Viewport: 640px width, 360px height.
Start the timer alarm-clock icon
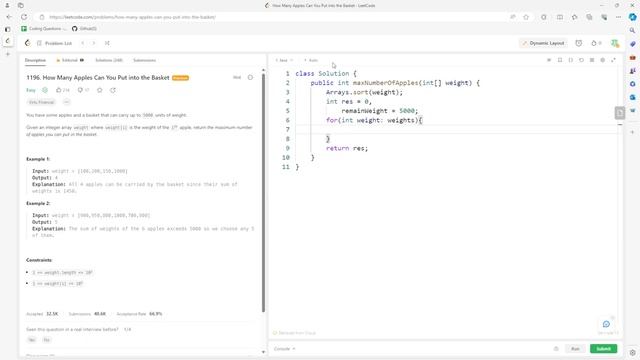coord(578,43)
